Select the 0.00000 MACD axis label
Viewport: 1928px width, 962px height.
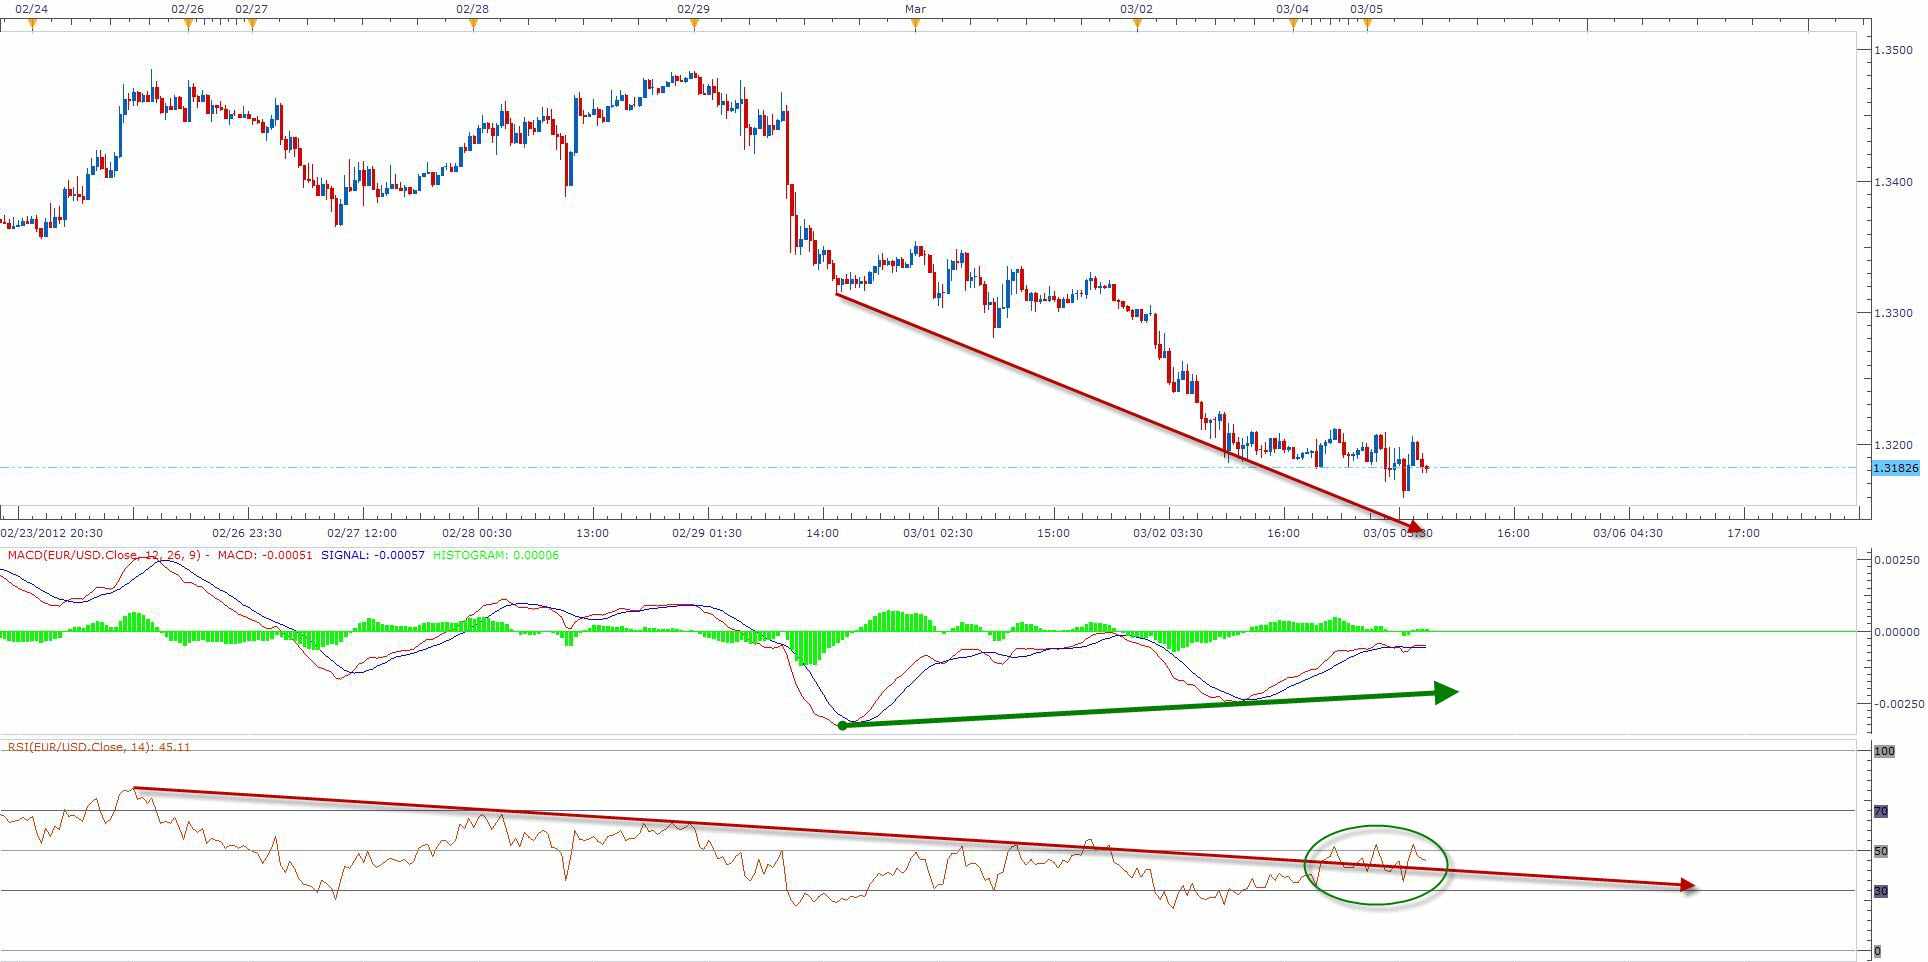coord(1898,632)
